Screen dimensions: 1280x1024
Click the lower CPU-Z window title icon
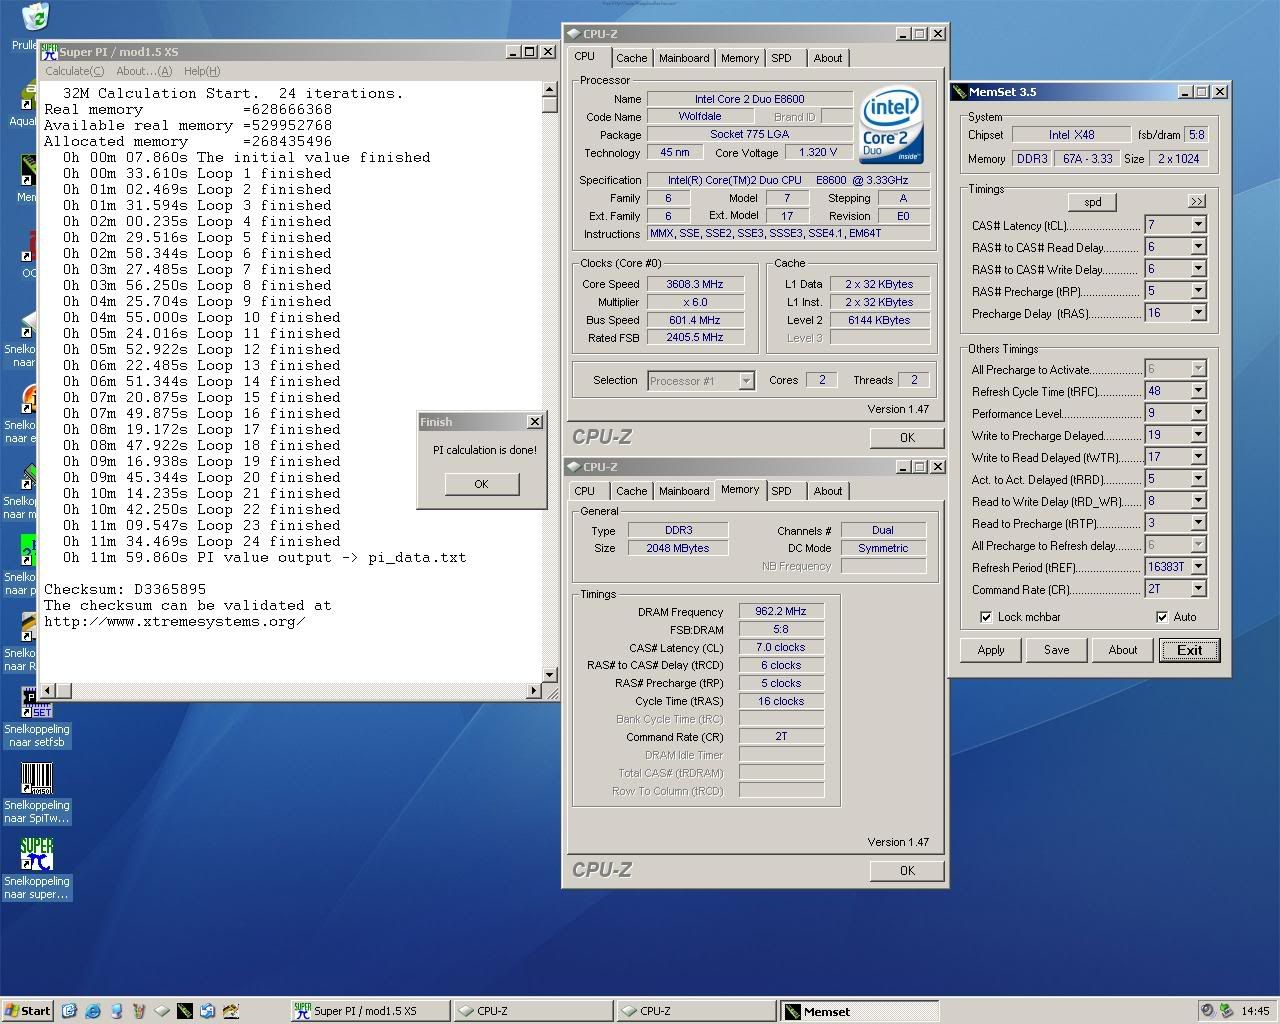click(575, 466)
